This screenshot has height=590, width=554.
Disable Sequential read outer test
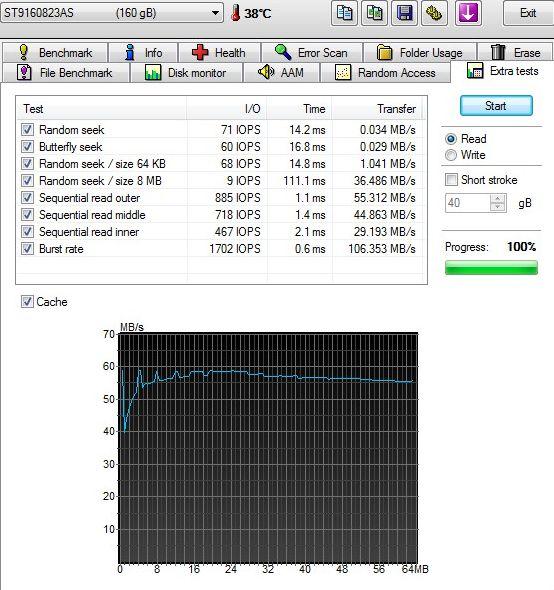tap(27, 198)
